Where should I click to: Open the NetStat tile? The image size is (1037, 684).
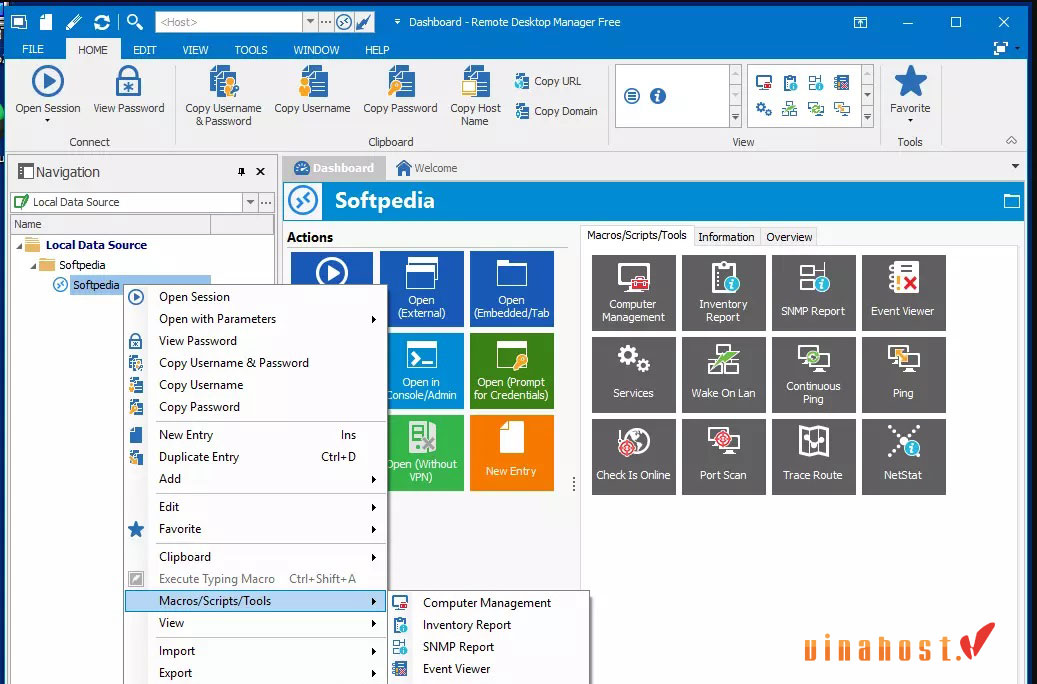pos(903,457)
